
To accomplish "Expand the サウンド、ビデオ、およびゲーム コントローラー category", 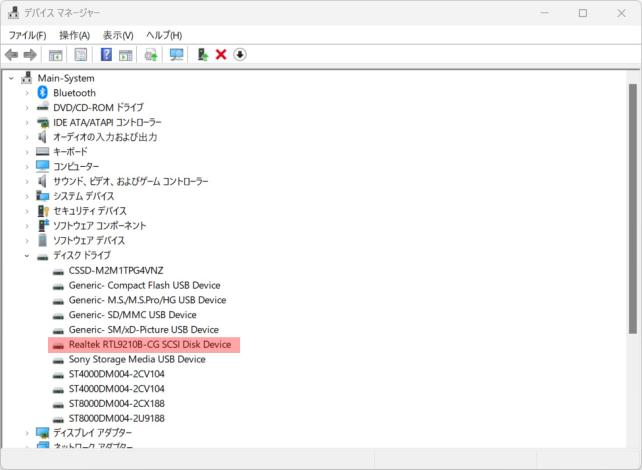I will 27,181.
